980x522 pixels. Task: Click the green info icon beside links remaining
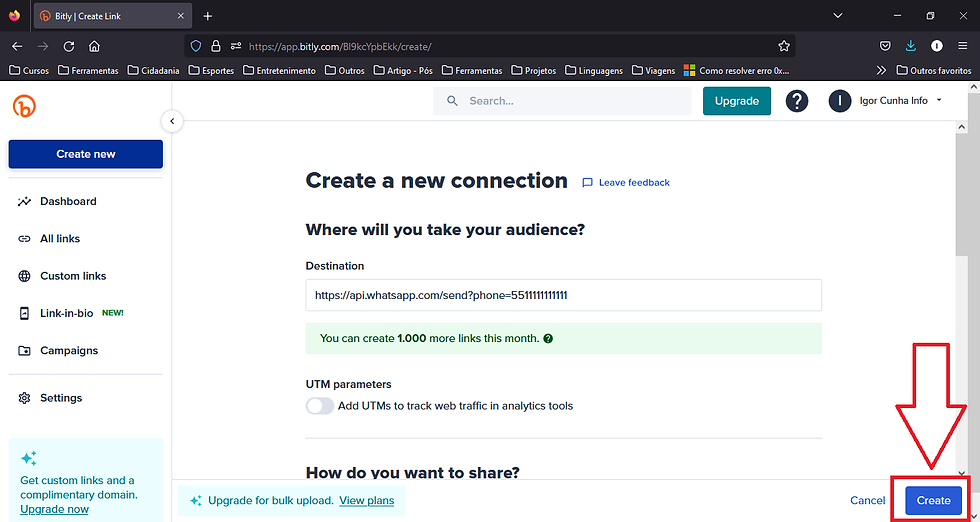click(548, 339)
